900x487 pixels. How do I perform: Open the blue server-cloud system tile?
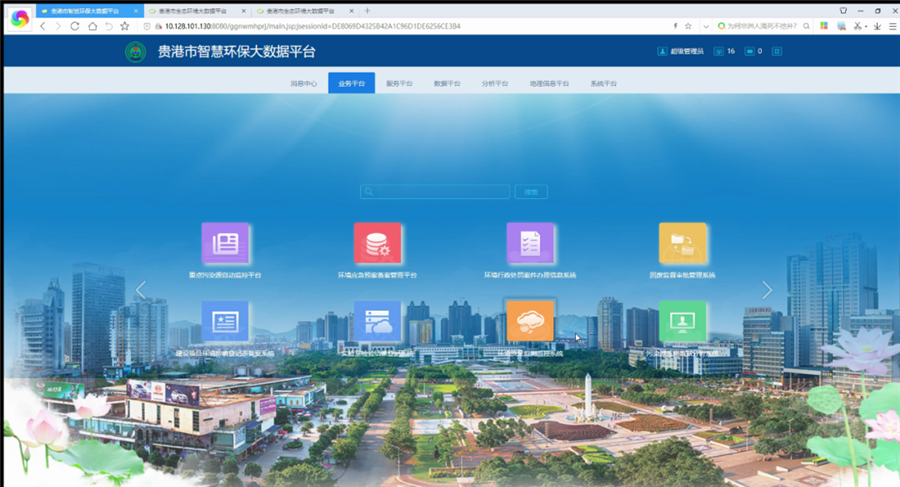tap(377, 321)
